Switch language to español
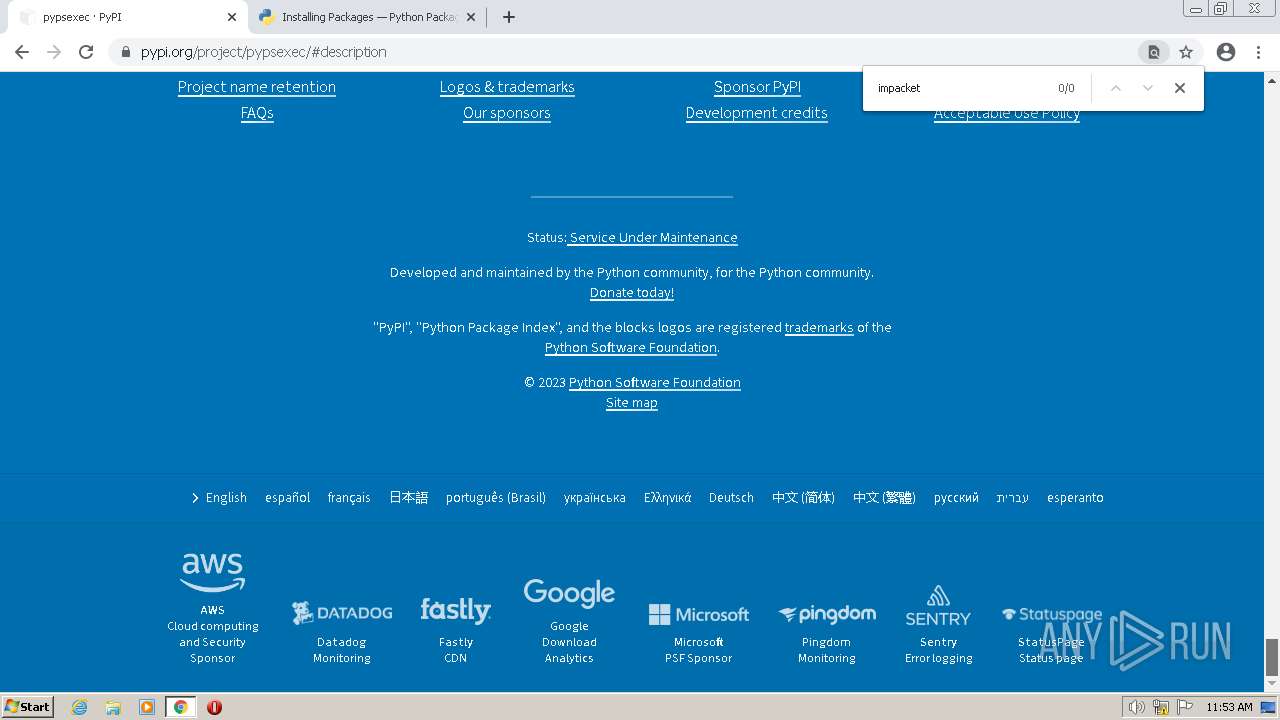Screen dimensions: 1280x720 click(x=288, y=498)
